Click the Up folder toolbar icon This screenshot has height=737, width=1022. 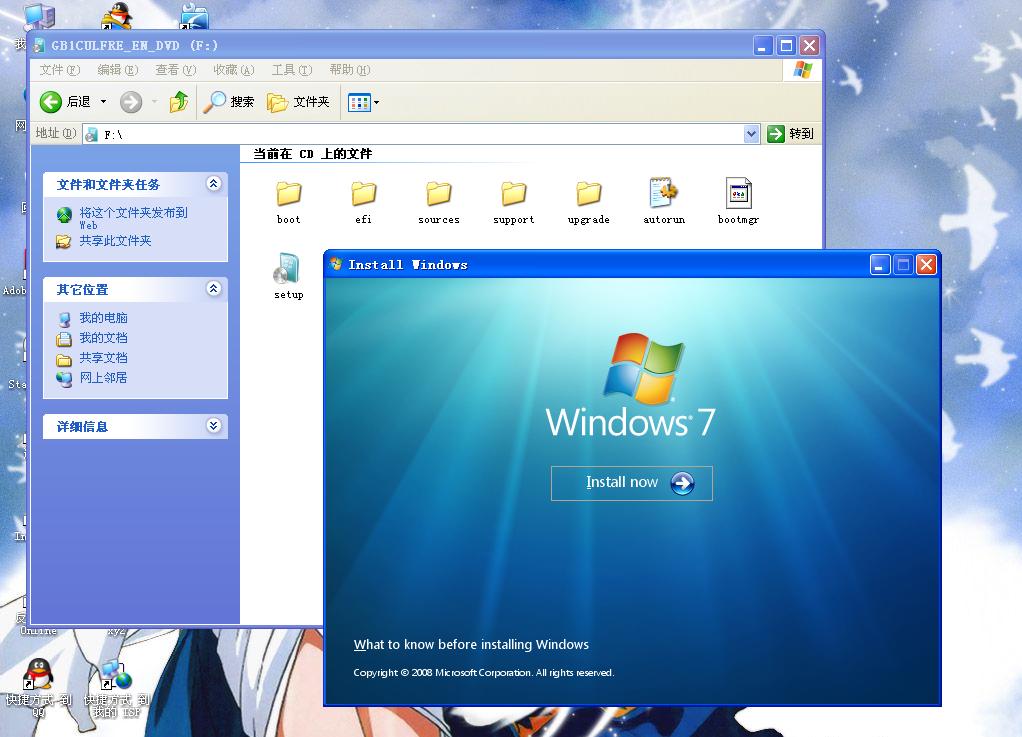tap(179, 102)
